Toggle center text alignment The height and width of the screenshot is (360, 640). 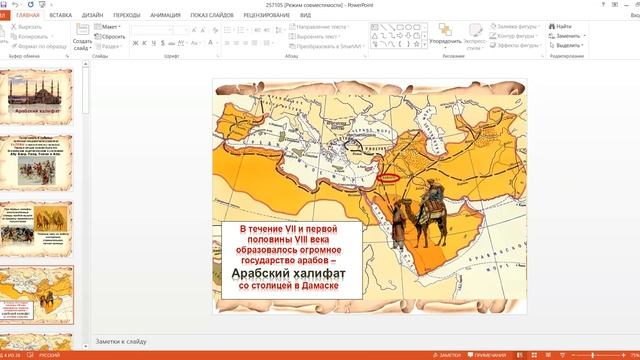point(236,43)
